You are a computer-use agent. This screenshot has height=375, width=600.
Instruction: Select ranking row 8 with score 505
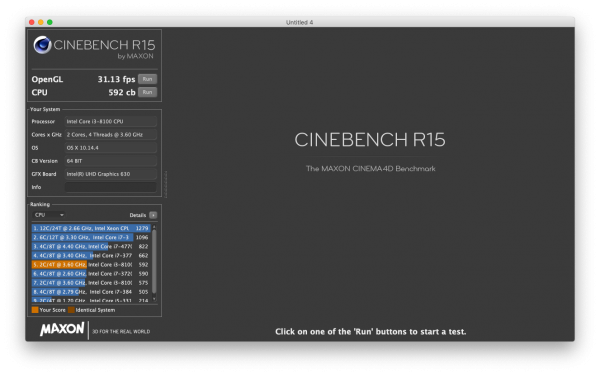click(x=91, y=292)
